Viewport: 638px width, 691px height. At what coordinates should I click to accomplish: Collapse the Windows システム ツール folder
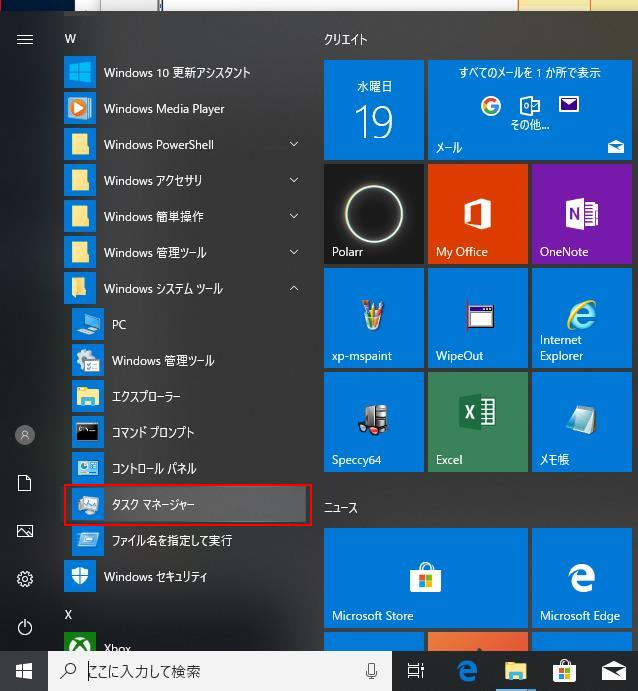[x=185, y=289]
